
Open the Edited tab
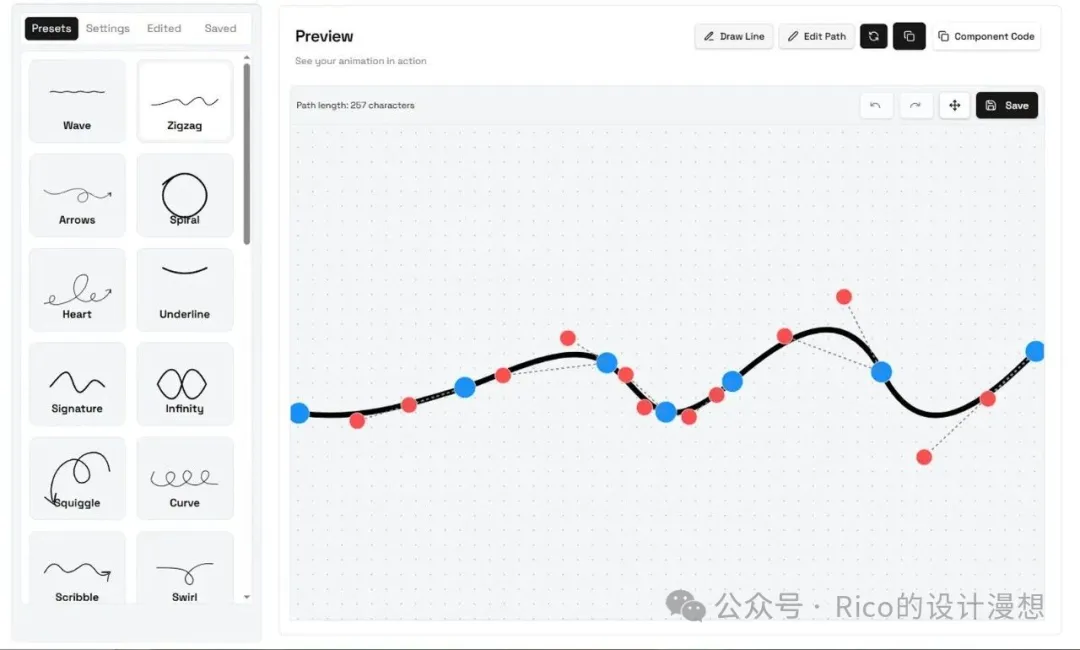coord(164,28)
